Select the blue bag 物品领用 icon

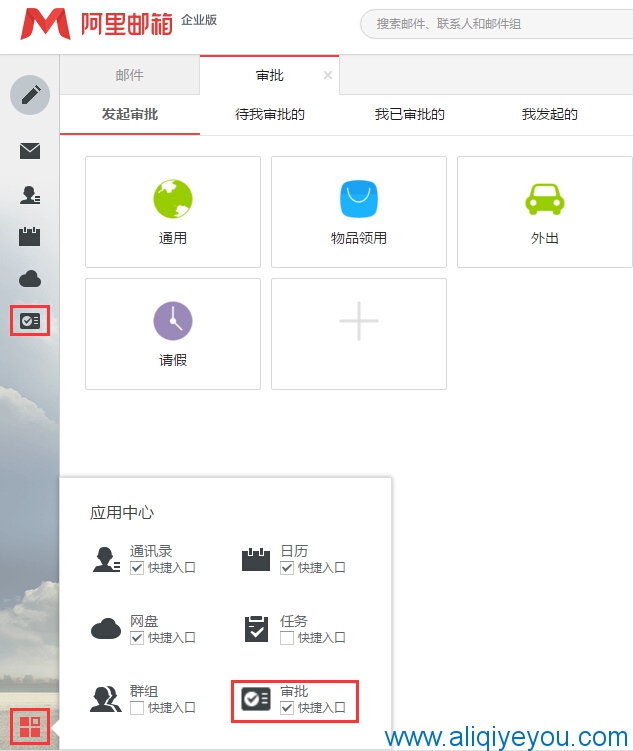(x=359, y=199)
